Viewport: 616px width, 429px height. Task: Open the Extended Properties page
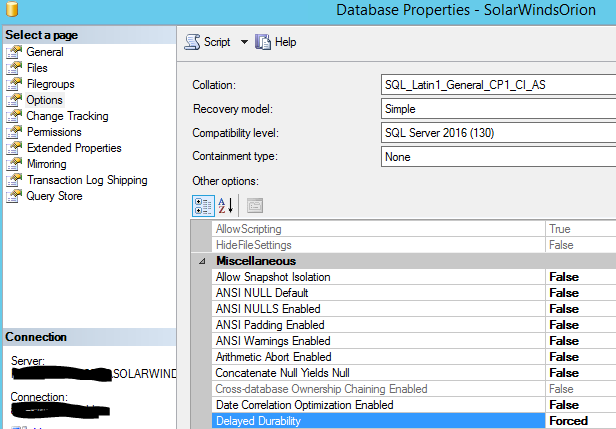pyautogui.click(x=74, y=148)
